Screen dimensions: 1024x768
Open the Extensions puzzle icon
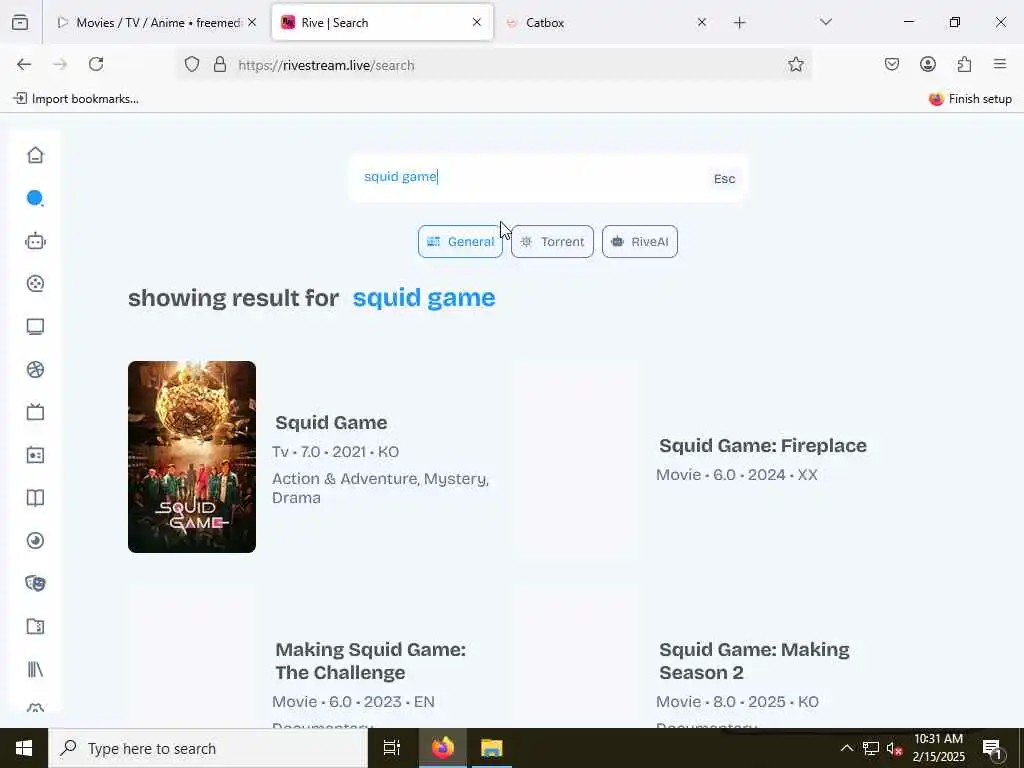(x=964, y=64)
